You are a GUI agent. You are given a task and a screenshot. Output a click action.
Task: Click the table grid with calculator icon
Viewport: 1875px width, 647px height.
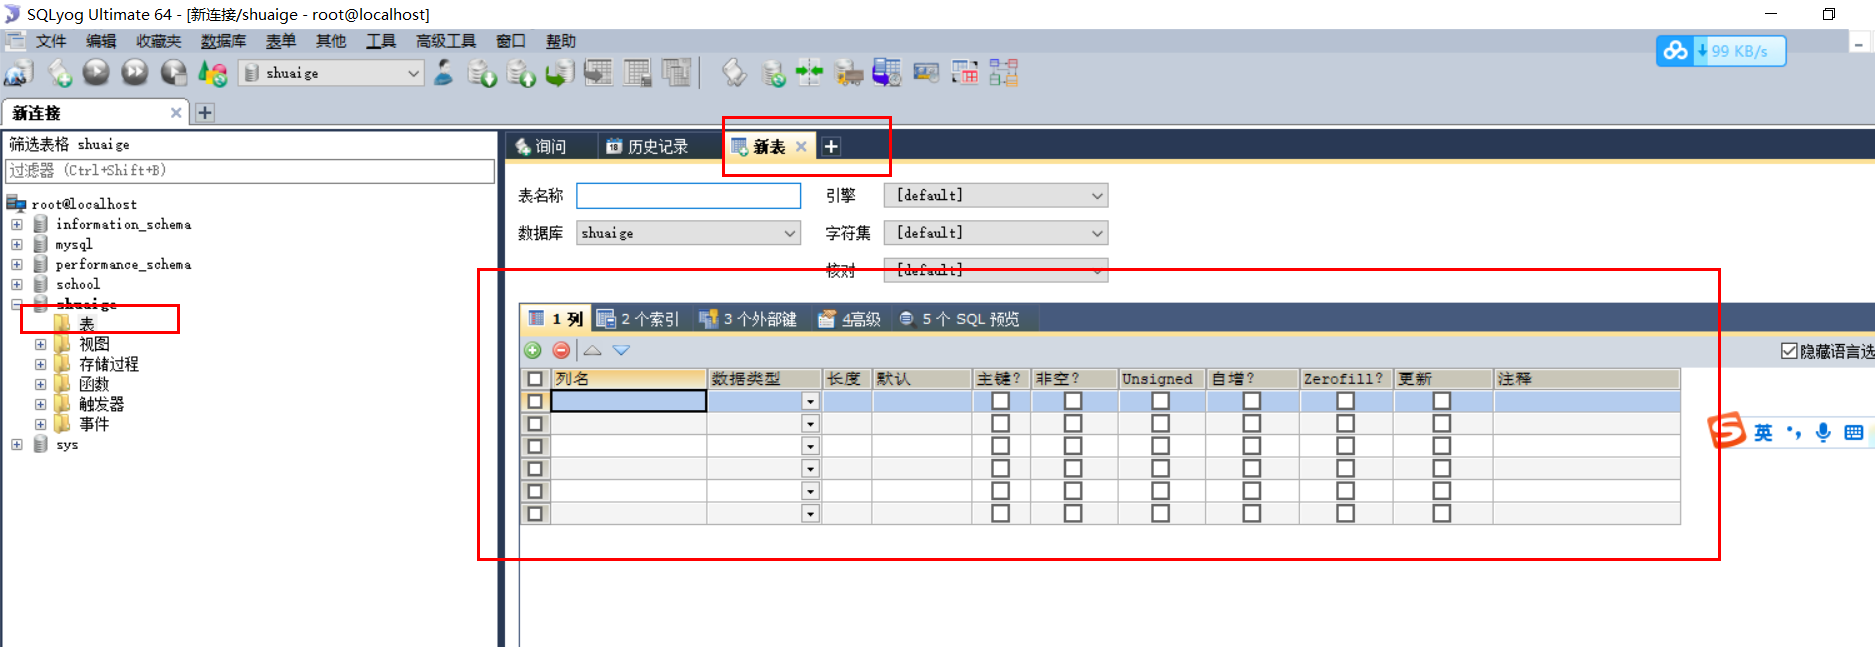(637, 72)
